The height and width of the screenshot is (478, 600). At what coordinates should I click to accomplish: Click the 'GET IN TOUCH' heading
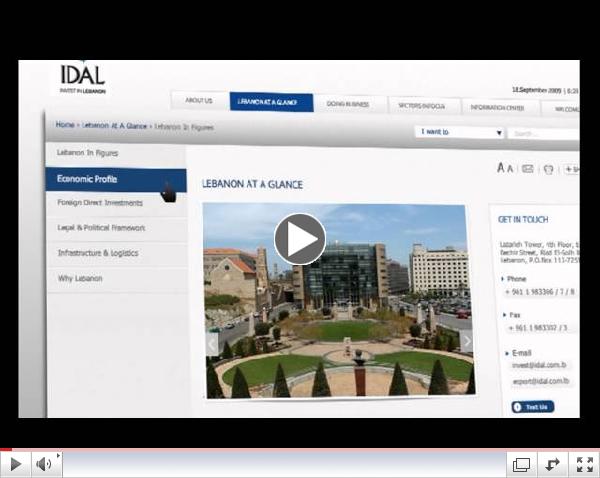pos(523,219)
